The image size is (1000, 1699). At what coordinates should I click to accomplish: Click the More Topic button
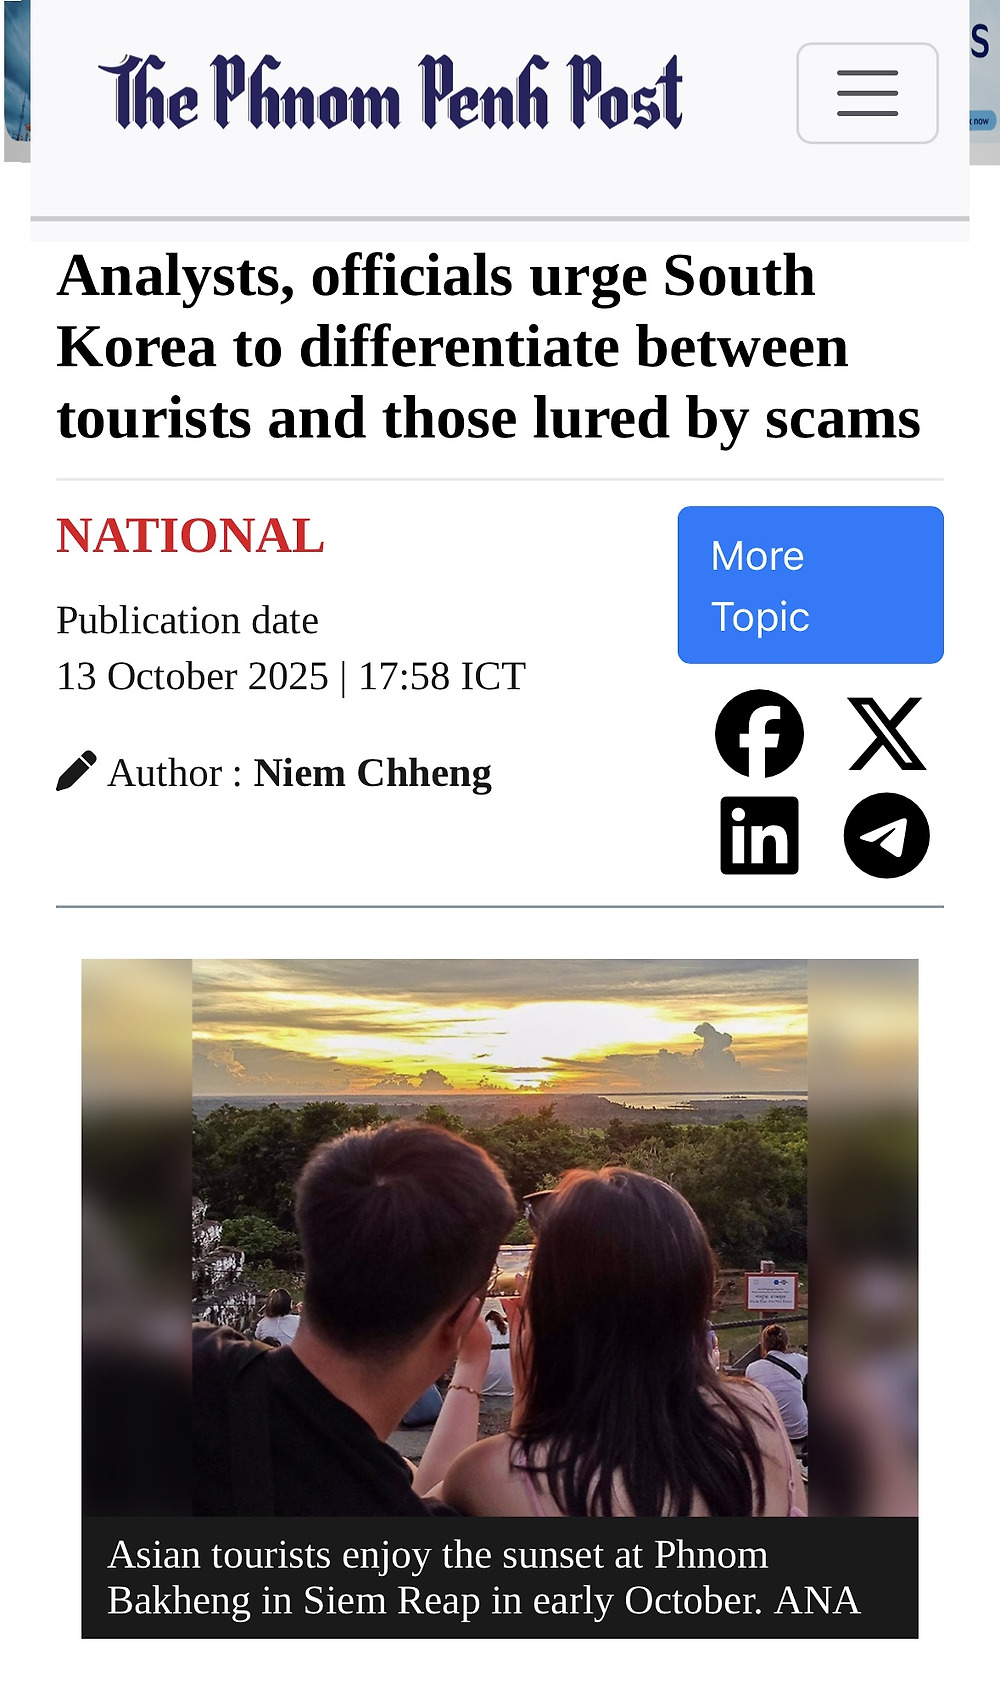coord(810,585)
